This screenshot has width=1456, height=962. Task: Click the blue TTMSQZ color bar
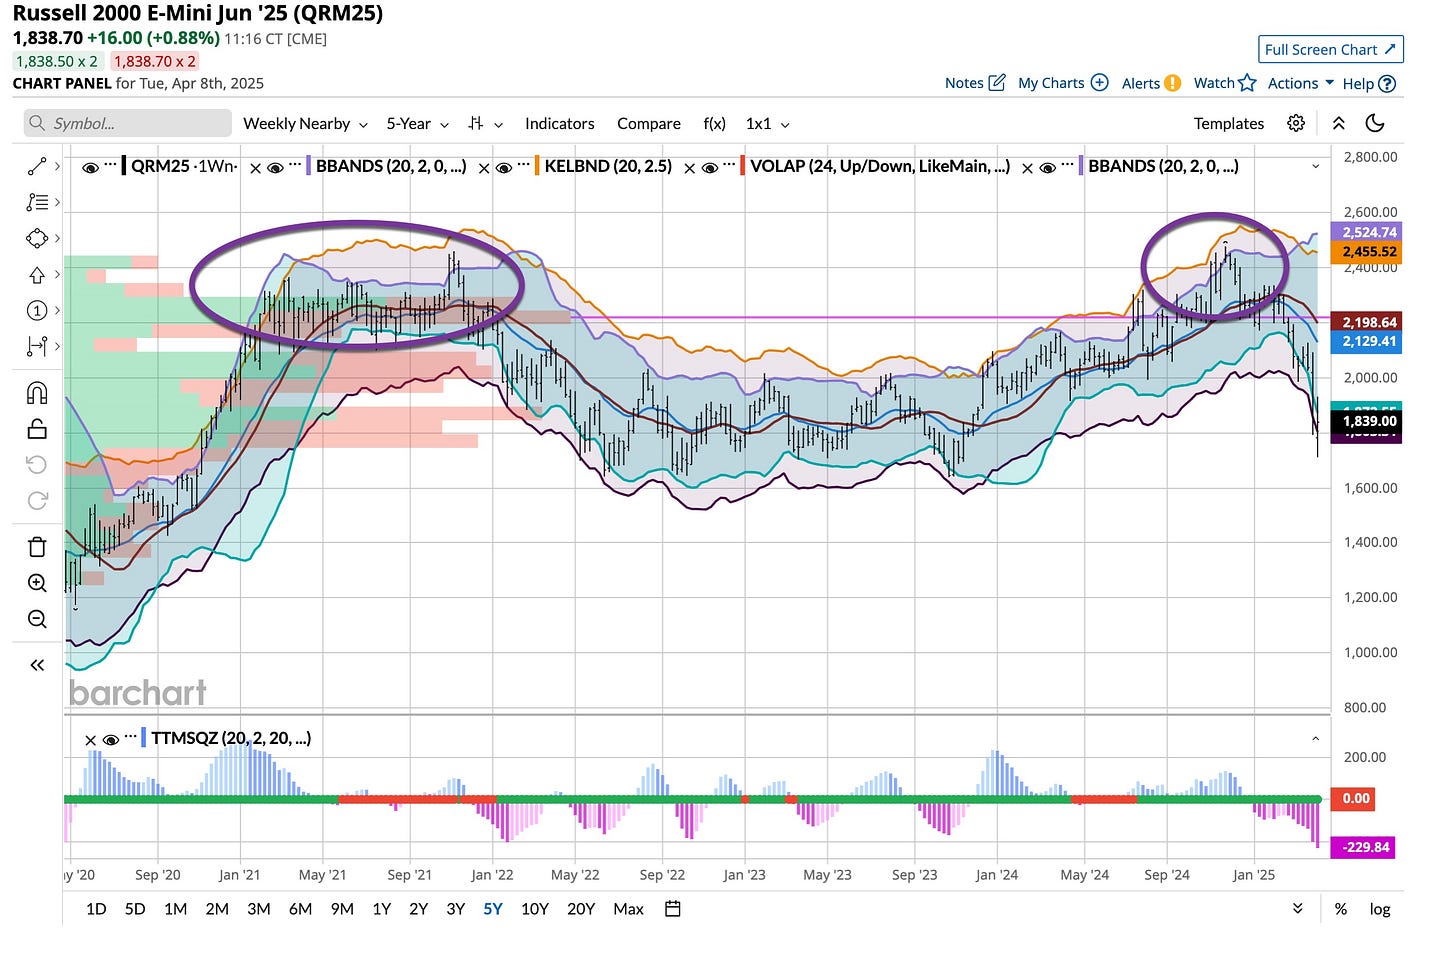[144, 738]
